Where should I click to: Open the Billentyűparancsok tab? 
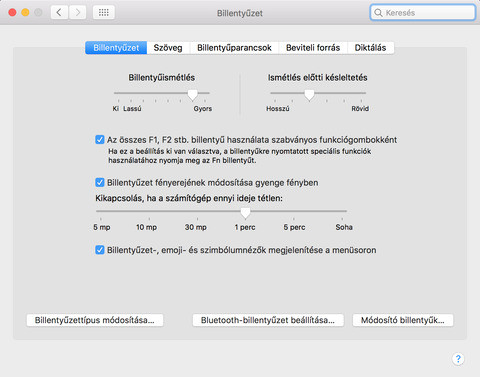(x=234, y=48)
